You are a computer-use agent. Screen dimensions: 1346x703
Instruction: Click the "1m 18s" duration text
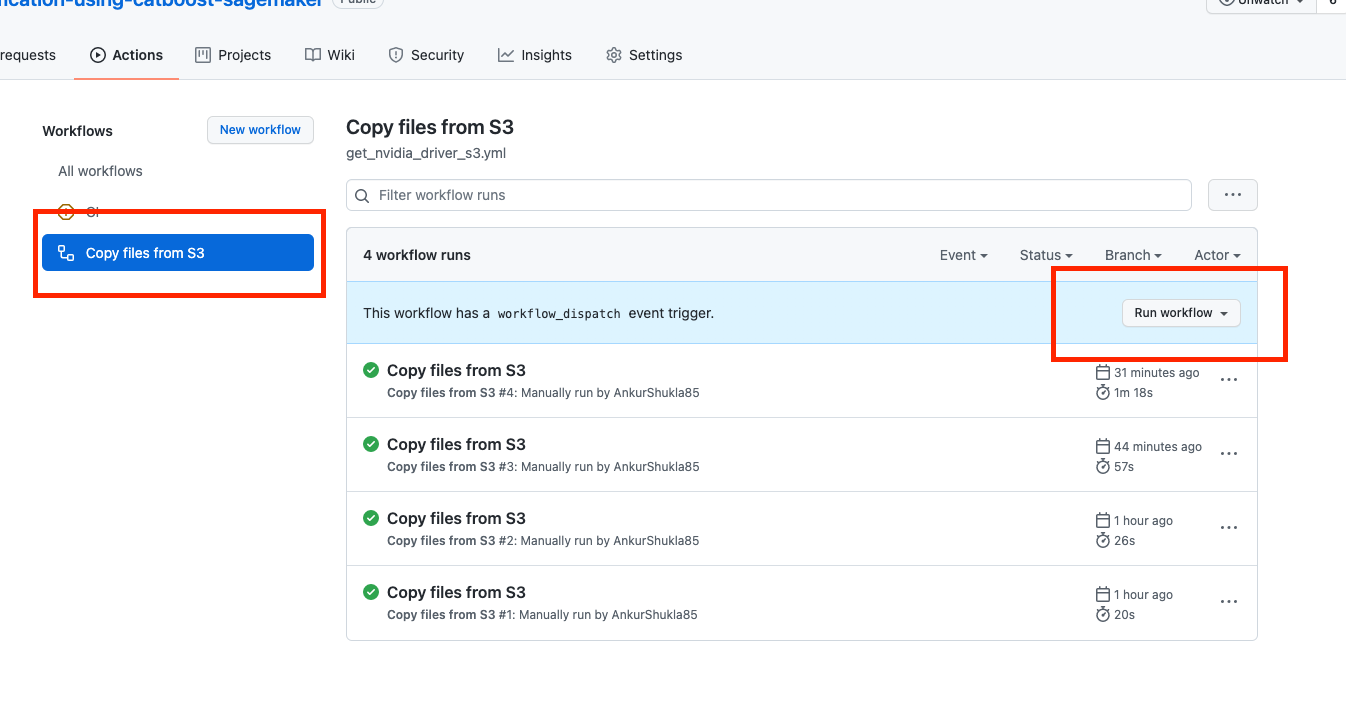(x=1134, y=393)
